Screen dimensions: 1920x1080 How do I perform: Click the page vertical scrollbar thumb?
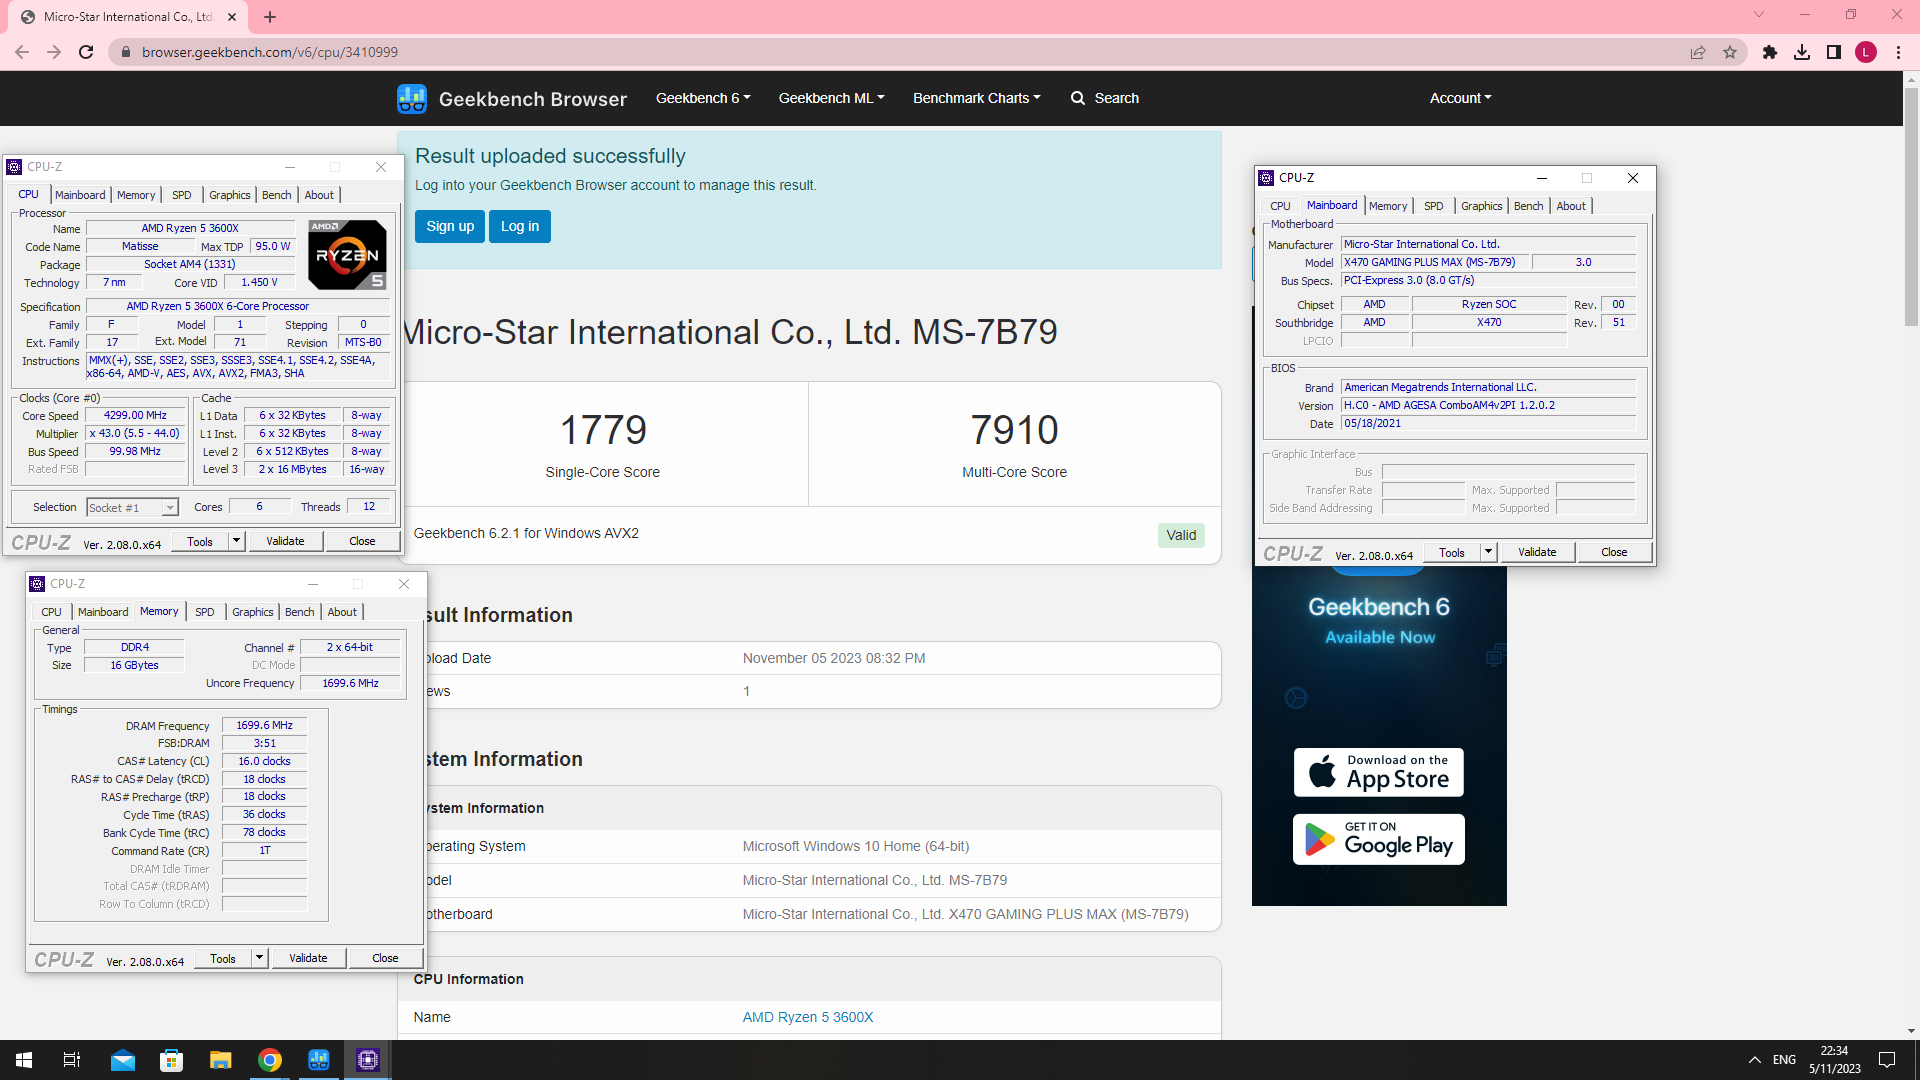[1911, 207]
